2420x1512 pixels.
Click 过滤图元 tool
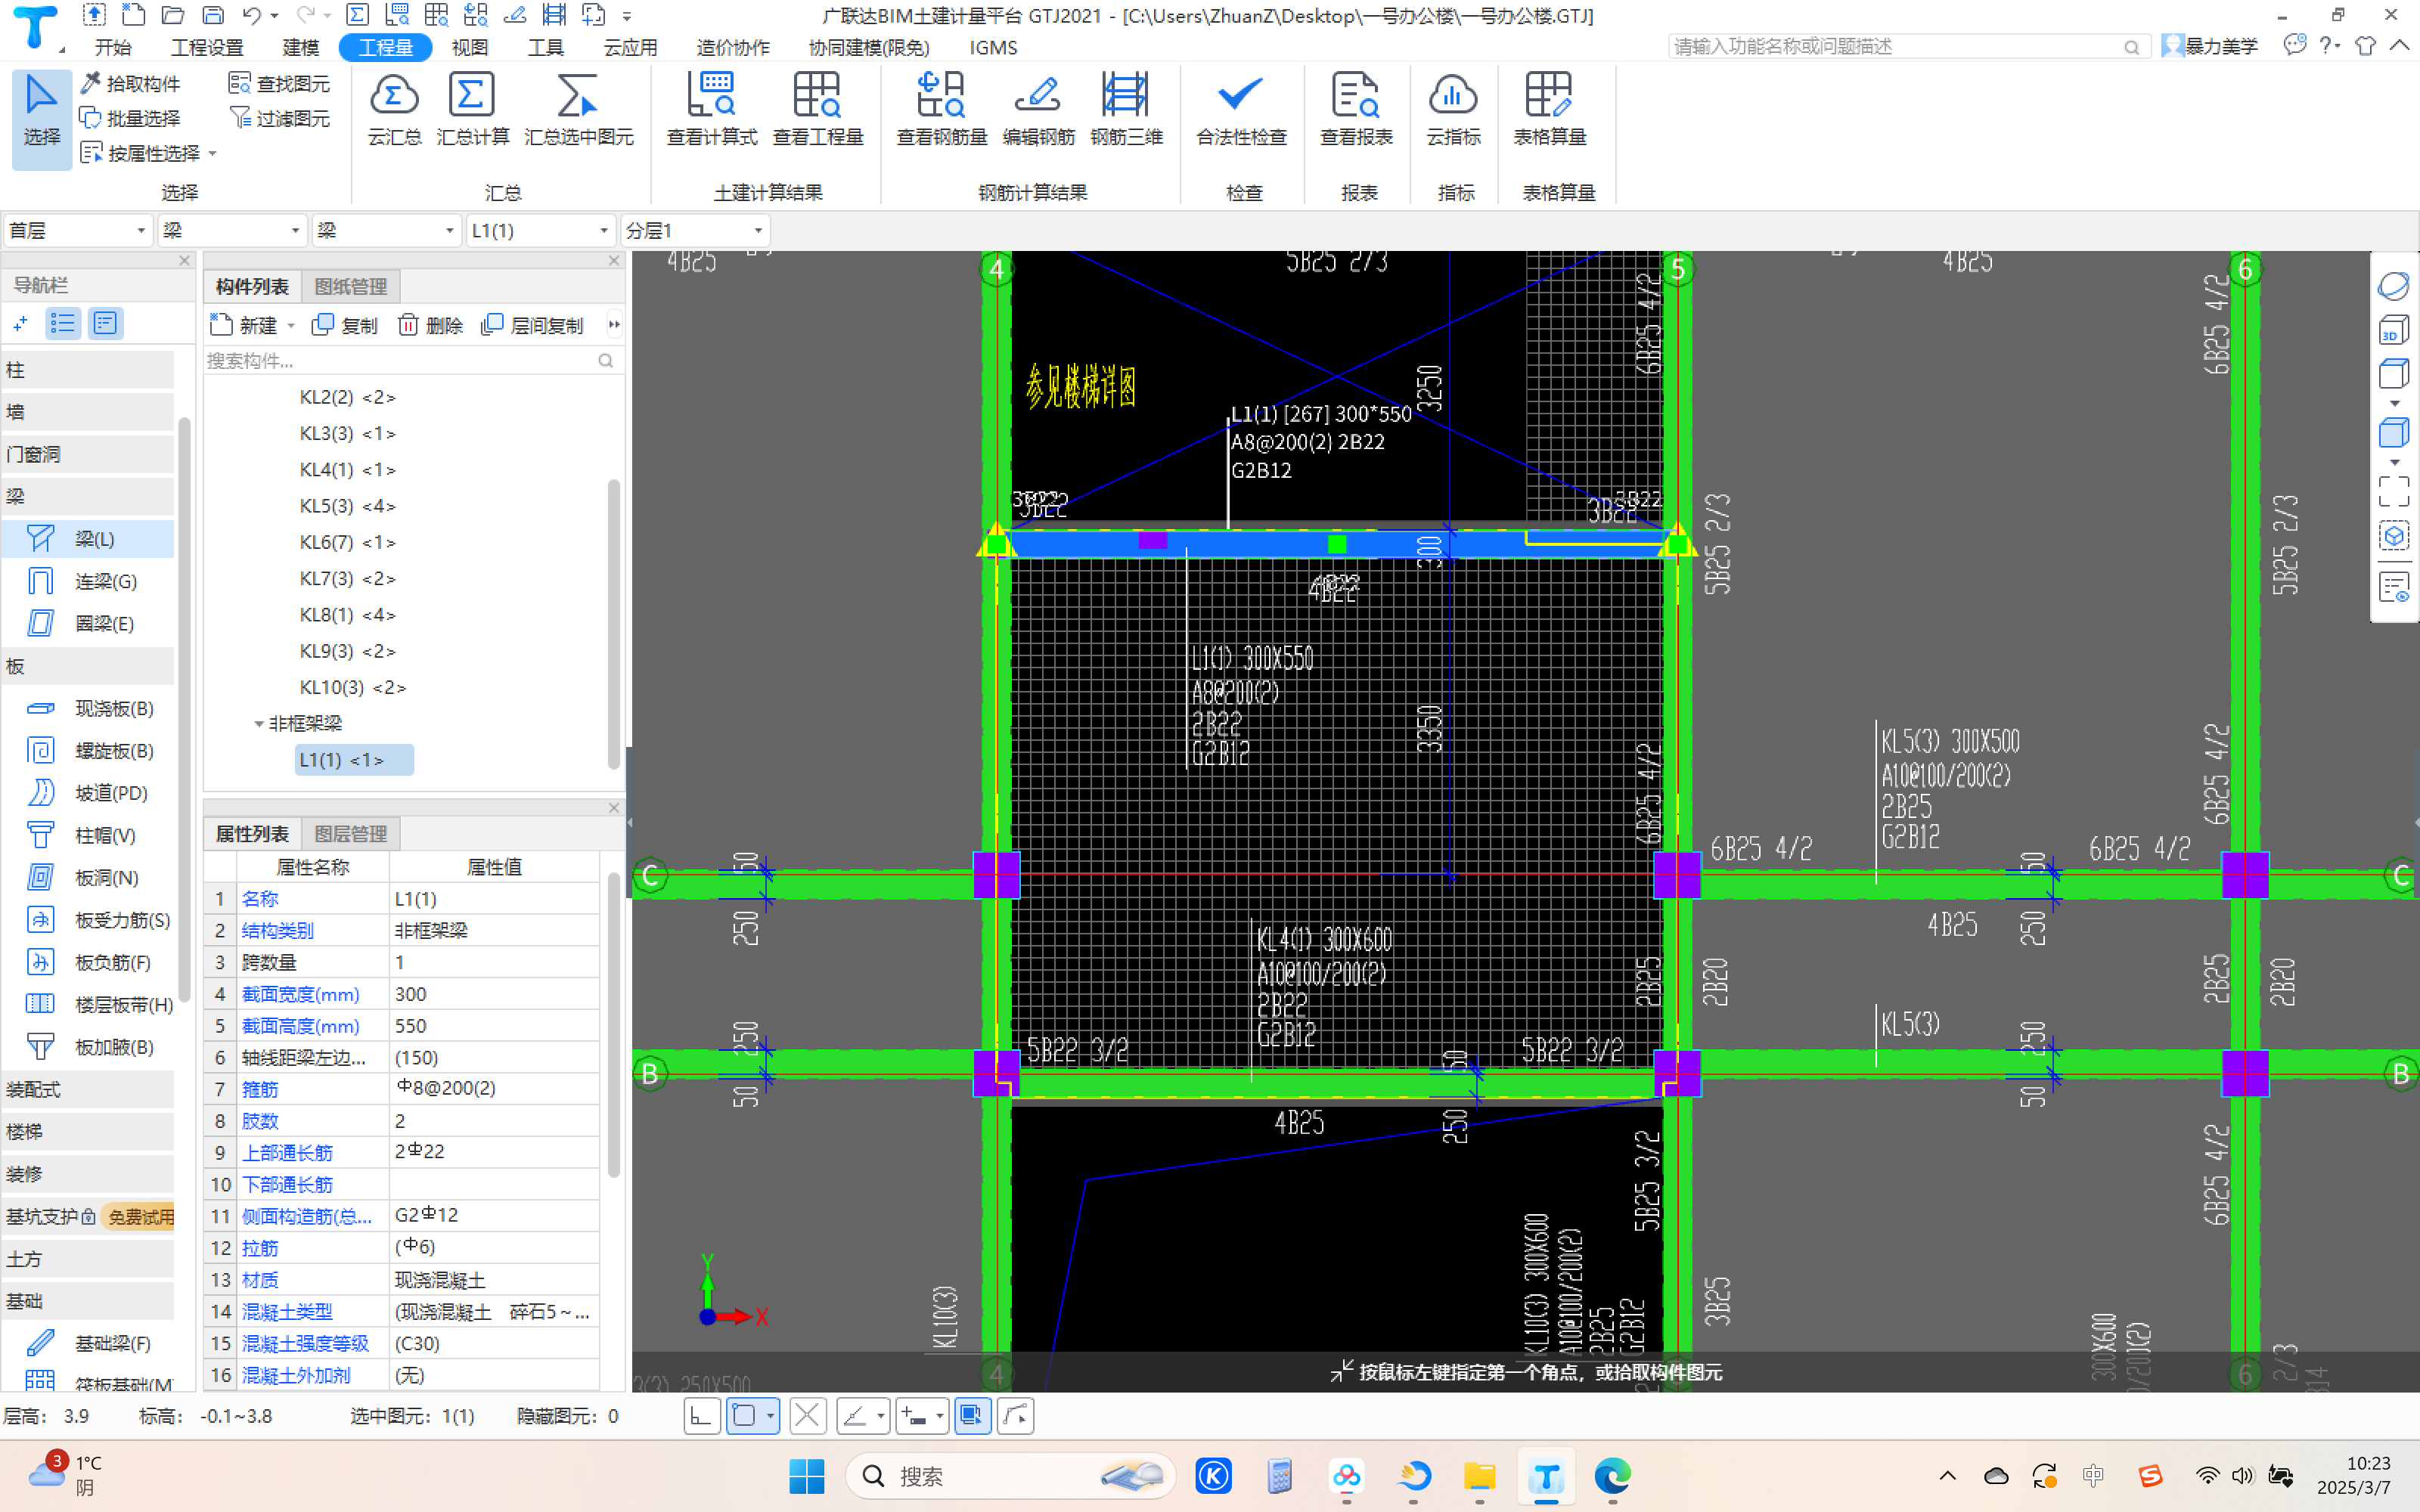point(280,118)
